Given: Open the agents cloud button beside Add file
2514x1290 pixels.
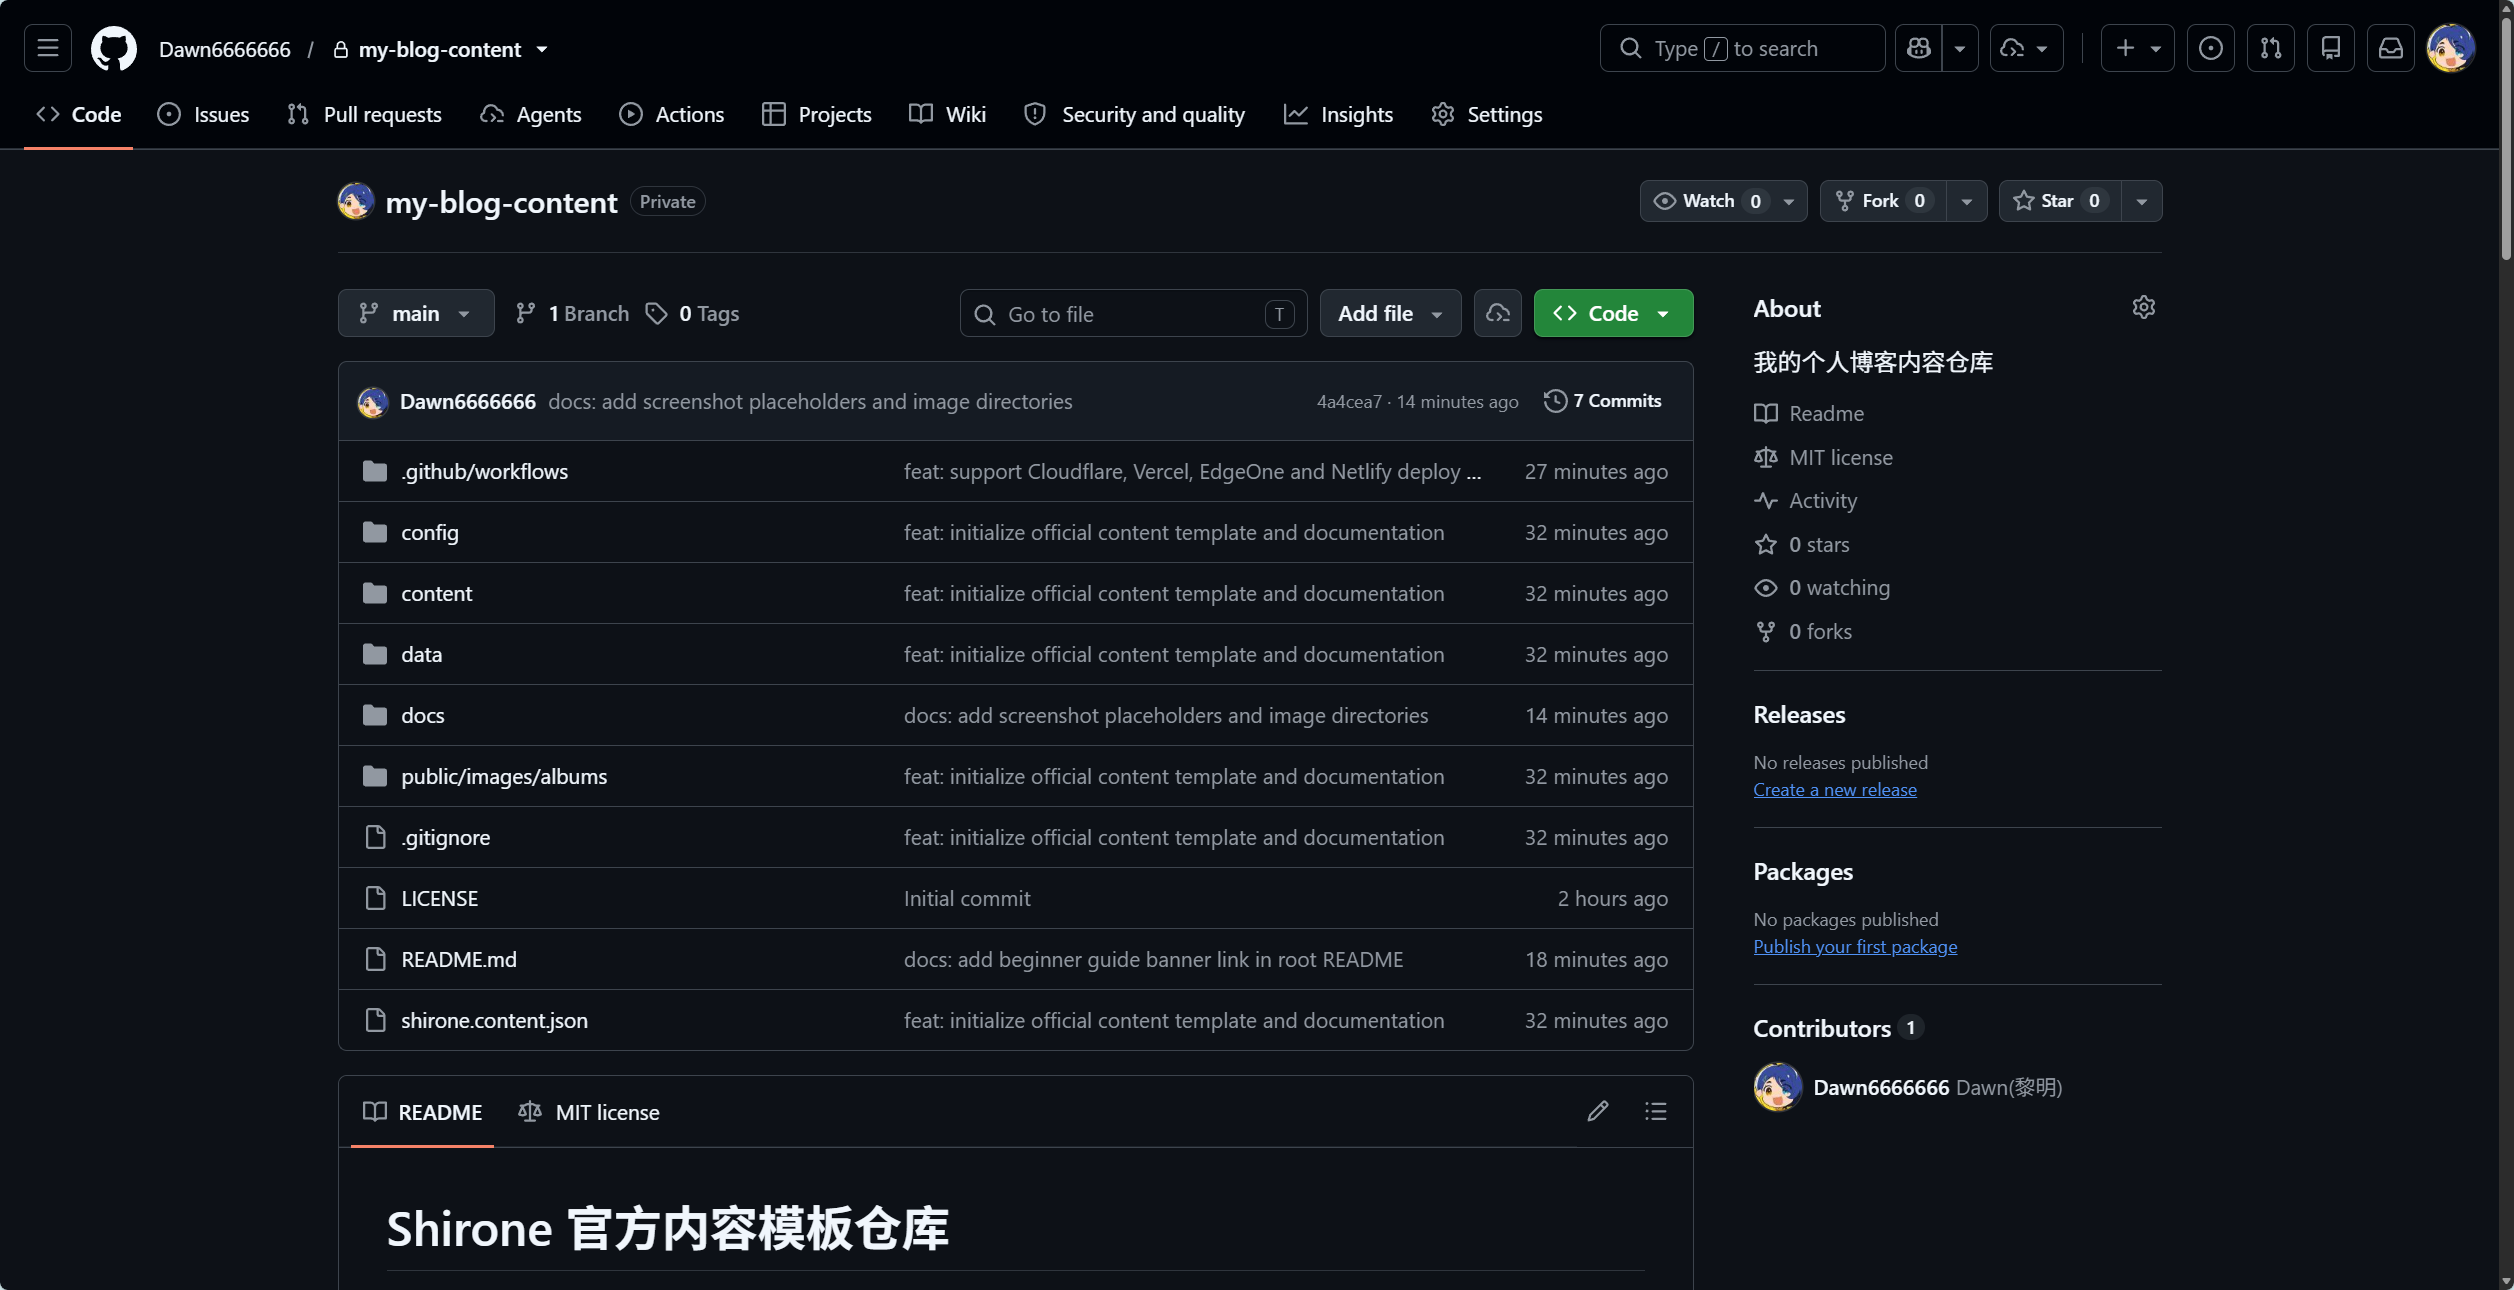Looking at the screenshot, I should click(1497, 313).
